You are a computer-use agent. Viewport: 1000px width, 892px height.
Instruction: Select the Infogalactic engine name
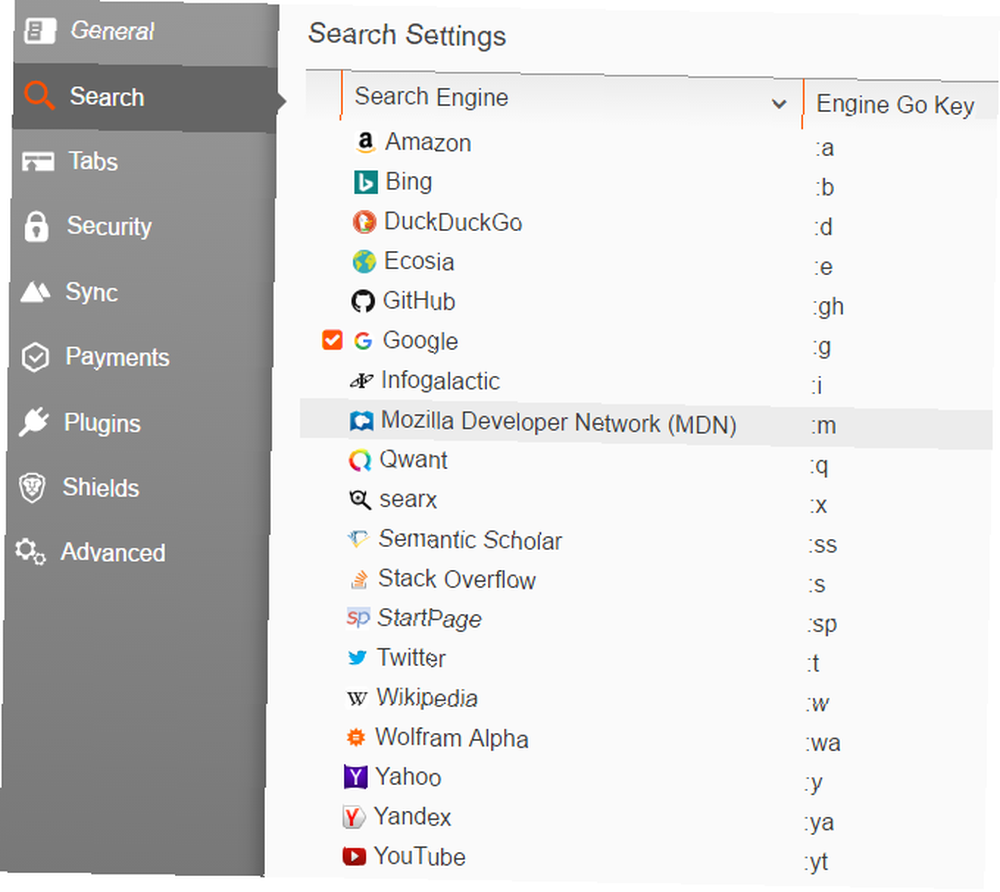(440, 381)
